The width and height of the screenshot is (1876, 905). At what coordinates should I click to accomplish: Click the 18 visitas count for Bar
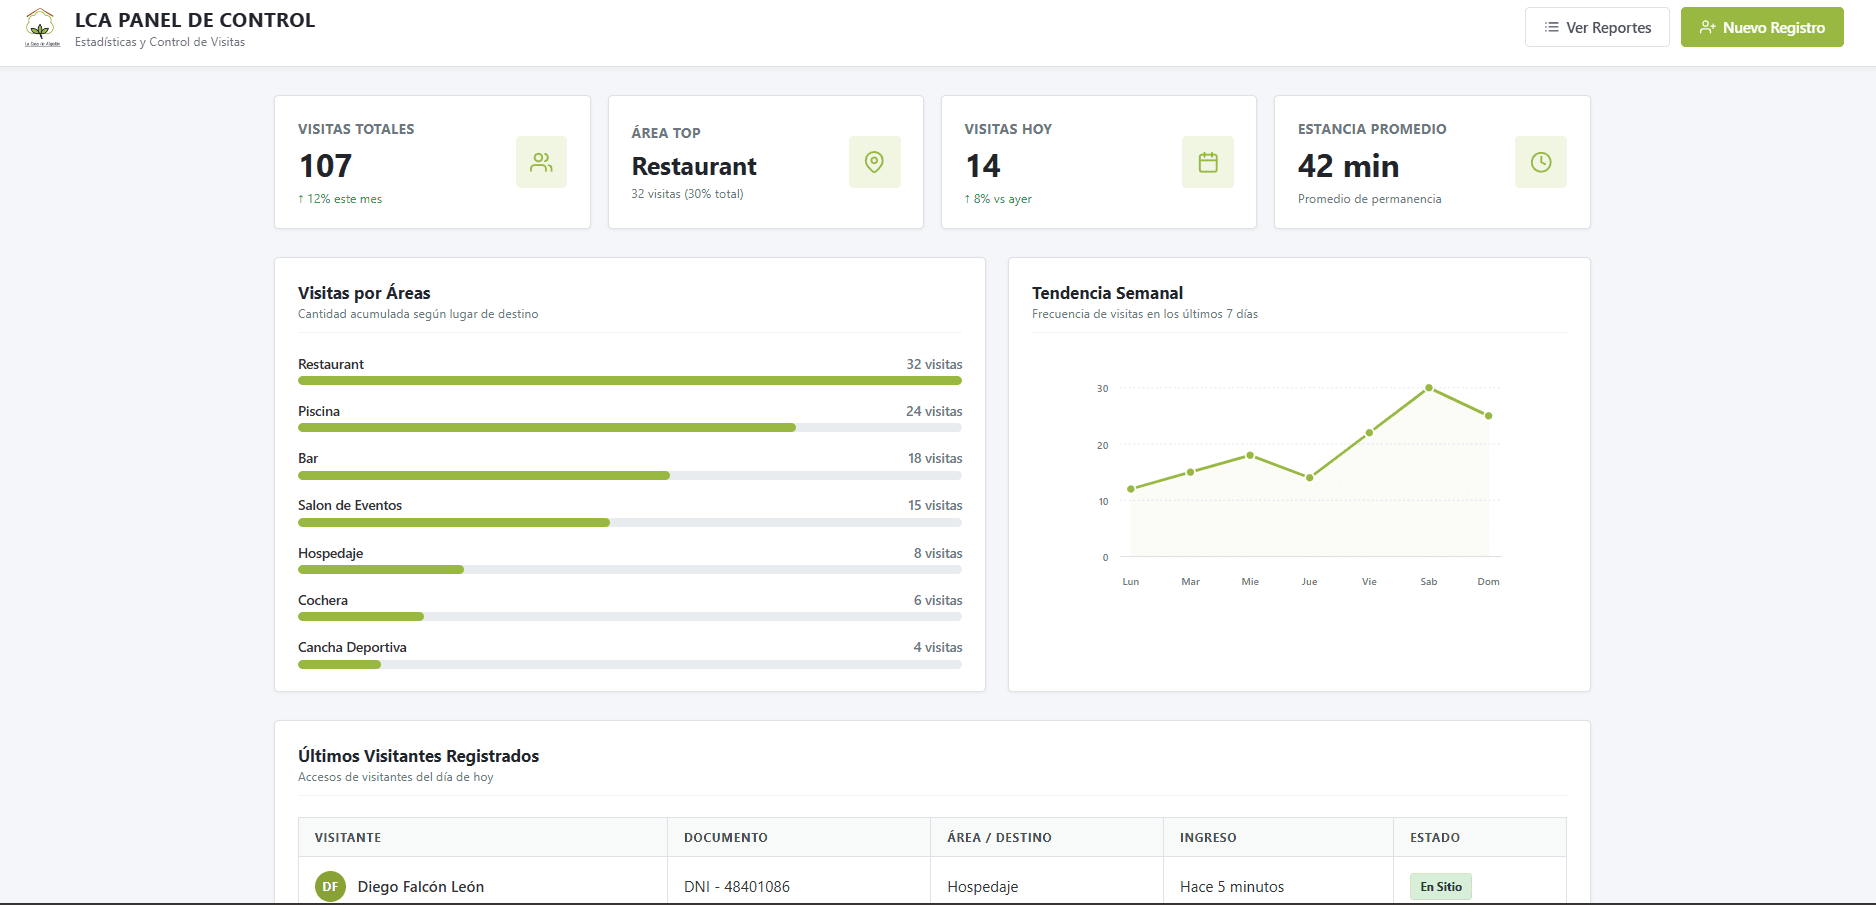935,458
